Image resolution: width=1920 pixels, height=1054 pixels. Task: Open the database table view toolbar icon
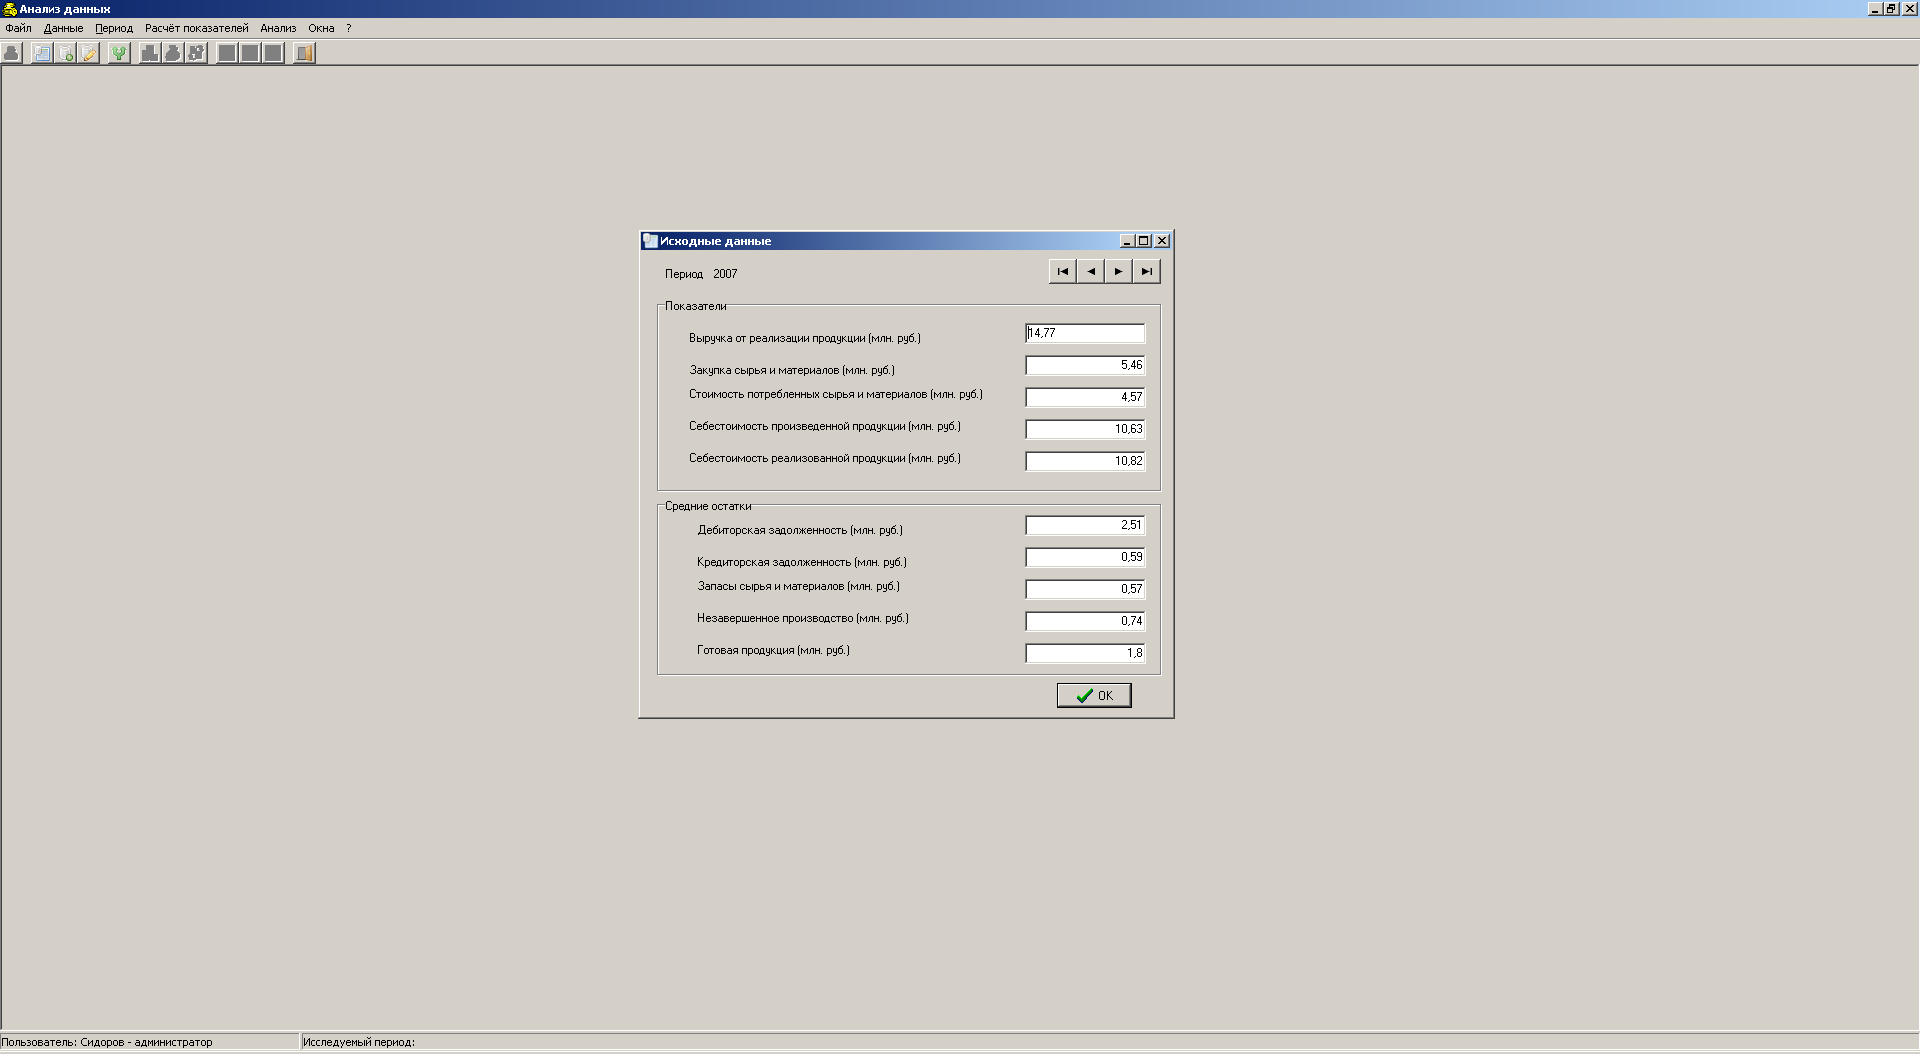tap(42, 53)
